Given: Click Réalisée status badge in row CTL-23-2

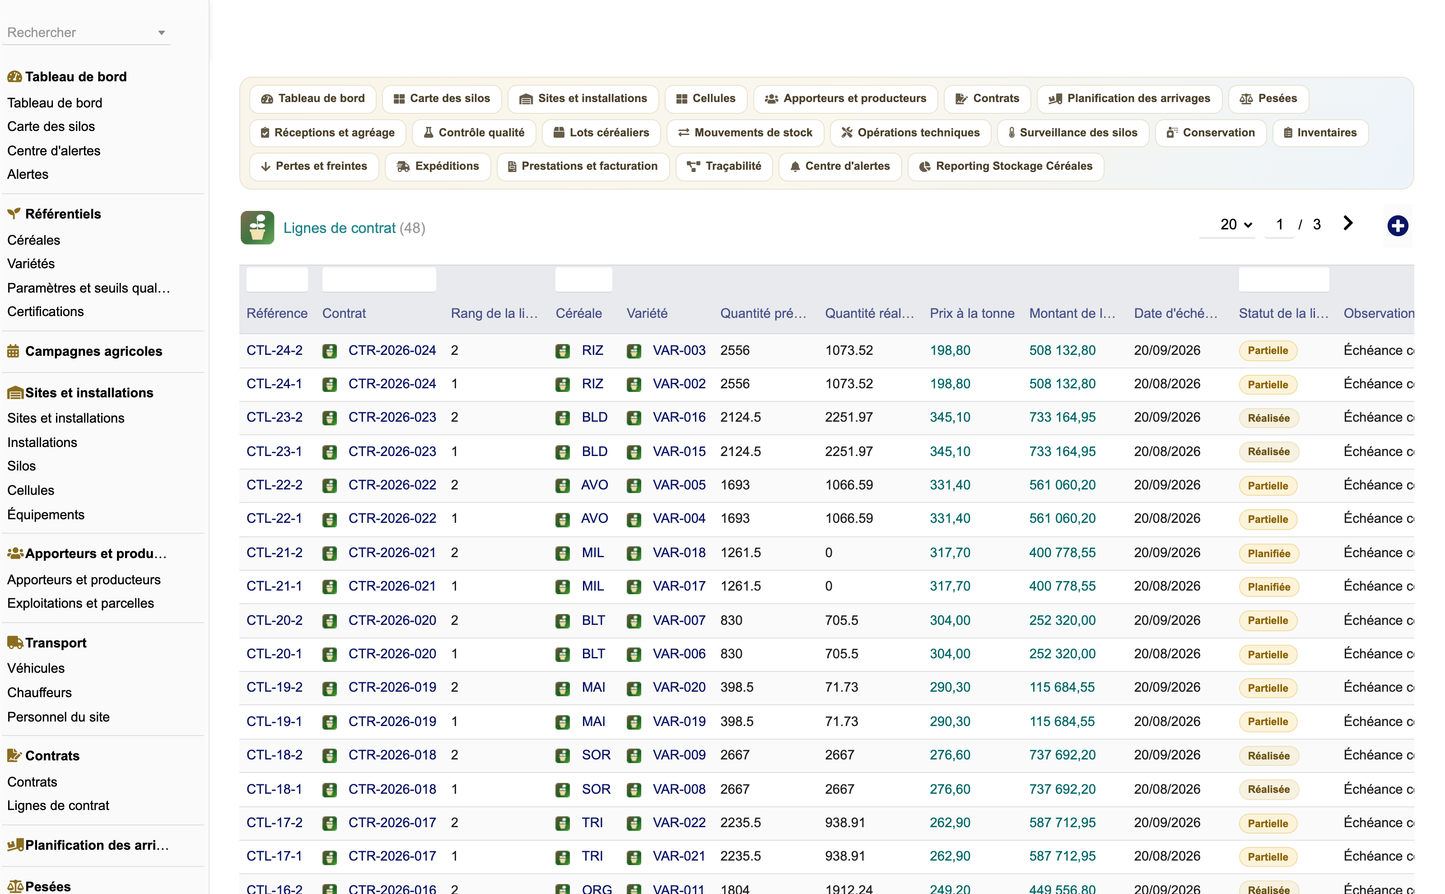Looking at the screenshot, I should (1269, 418).
